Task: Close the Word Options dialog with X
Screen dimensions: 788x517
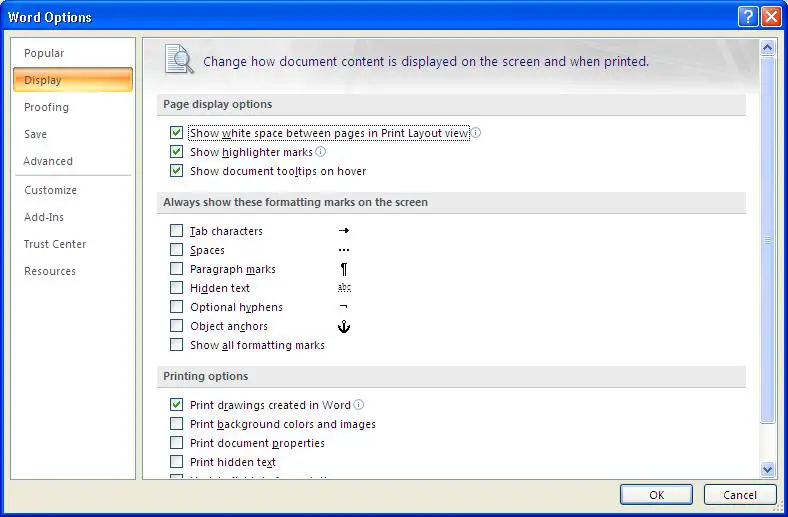Action: click(771, 17)
